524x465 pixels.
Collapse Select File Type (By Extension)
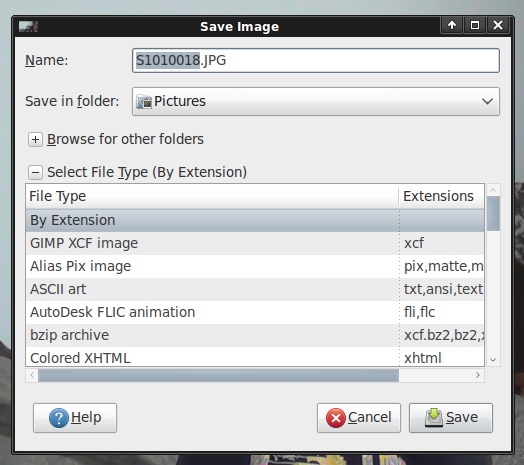coord(35,172)
